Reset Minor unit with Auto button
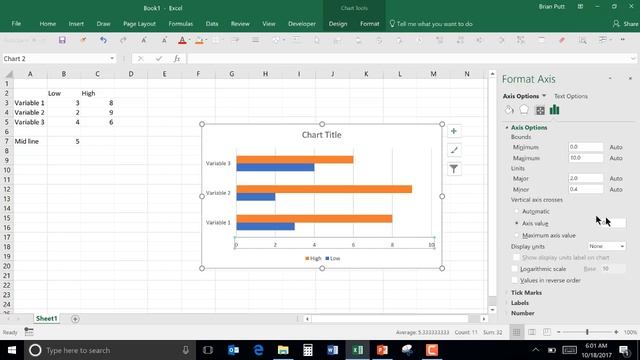 click(616, 189)
